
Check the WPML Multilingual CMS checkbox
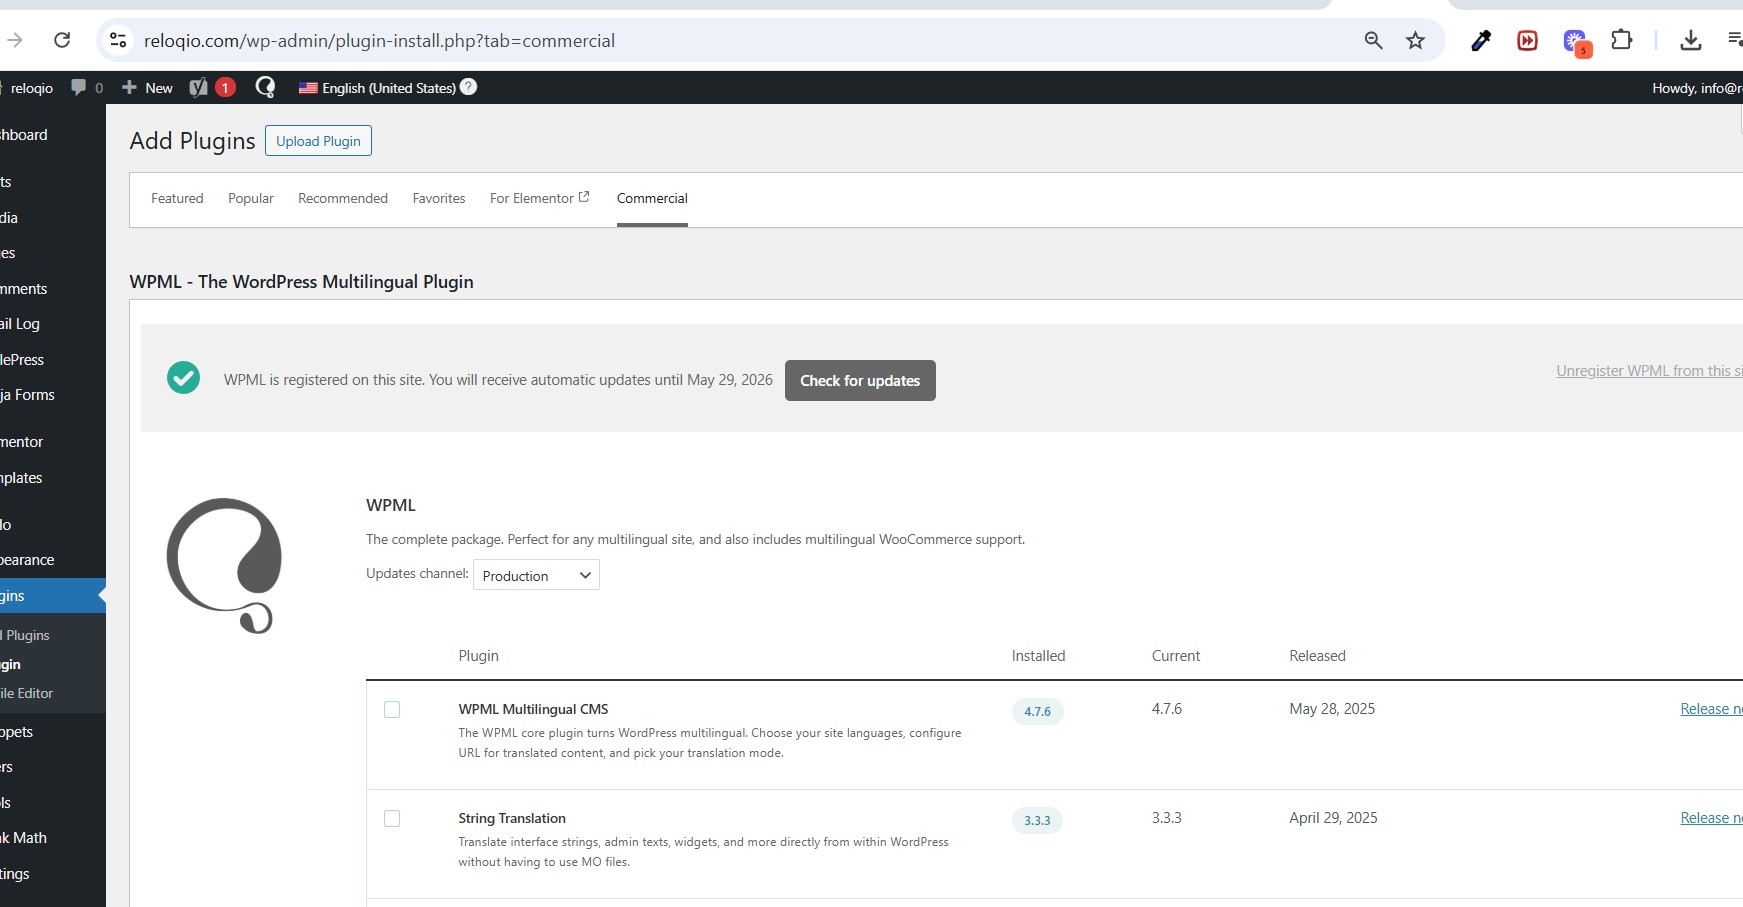coord(392,709)
